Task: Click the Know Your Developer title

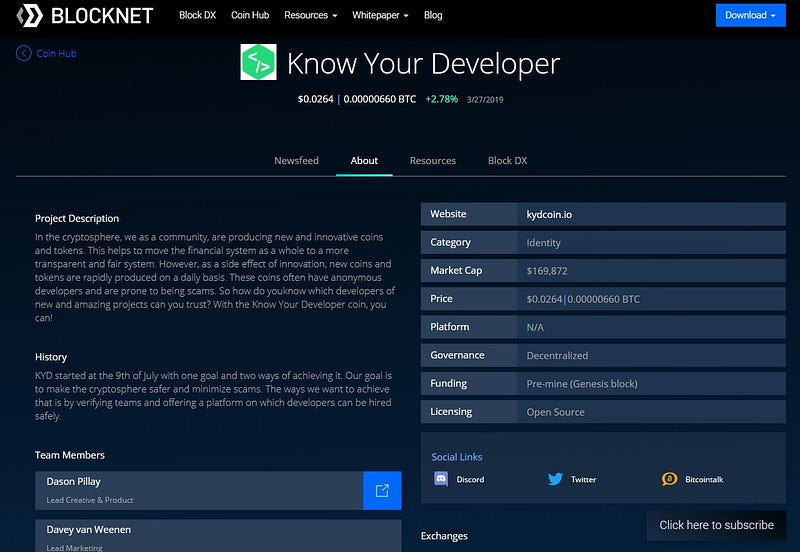Action: point(423,63)
